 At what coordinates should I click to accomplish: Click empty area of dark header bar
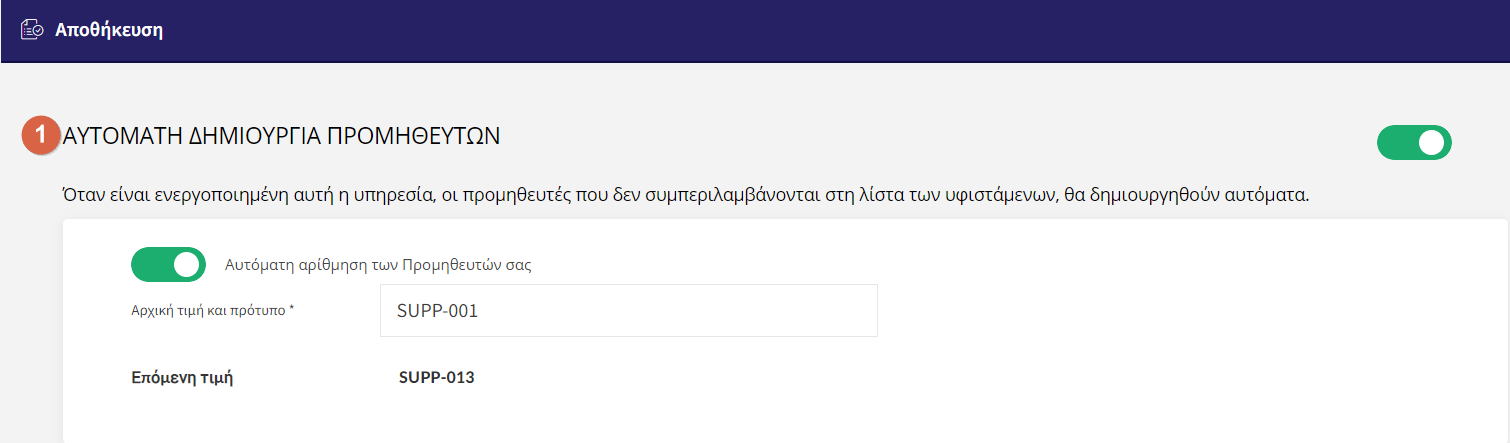tap(800, 30)
